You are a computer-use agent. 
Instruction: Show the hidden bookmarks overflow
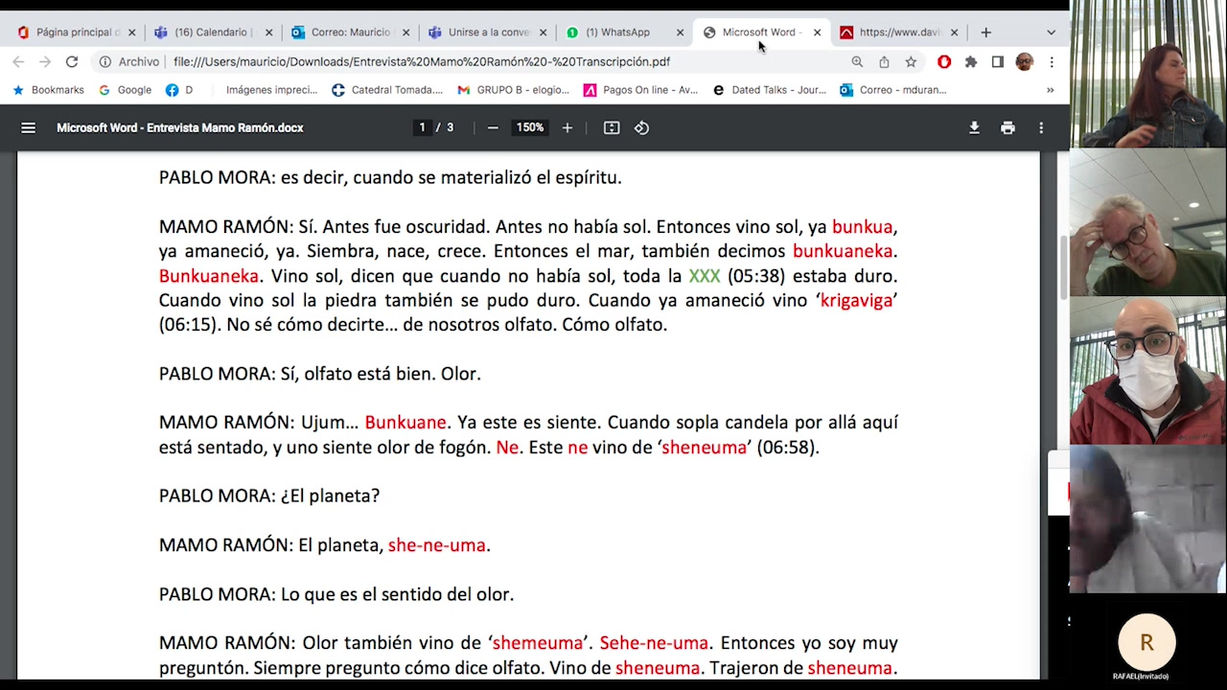click(1050, 90)
